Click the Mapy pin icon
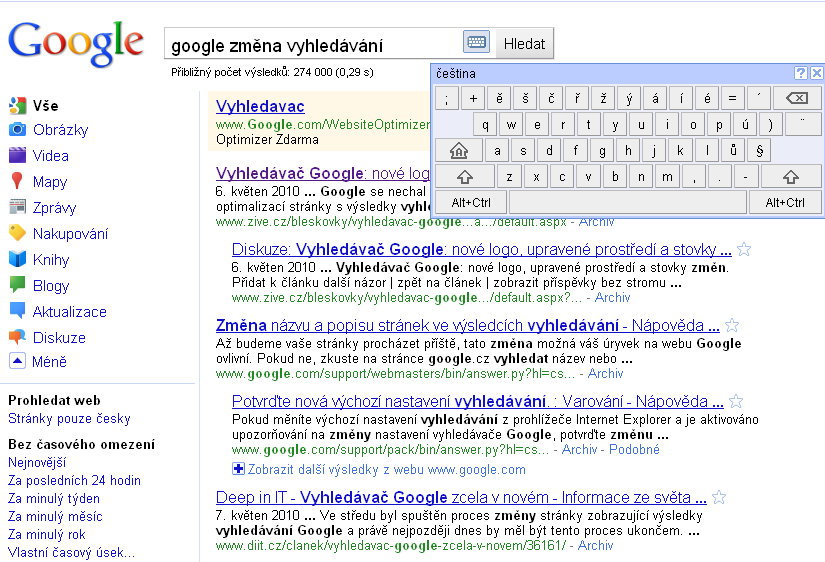825x562 pixels. pyautogui.click(x=17, y=181)
